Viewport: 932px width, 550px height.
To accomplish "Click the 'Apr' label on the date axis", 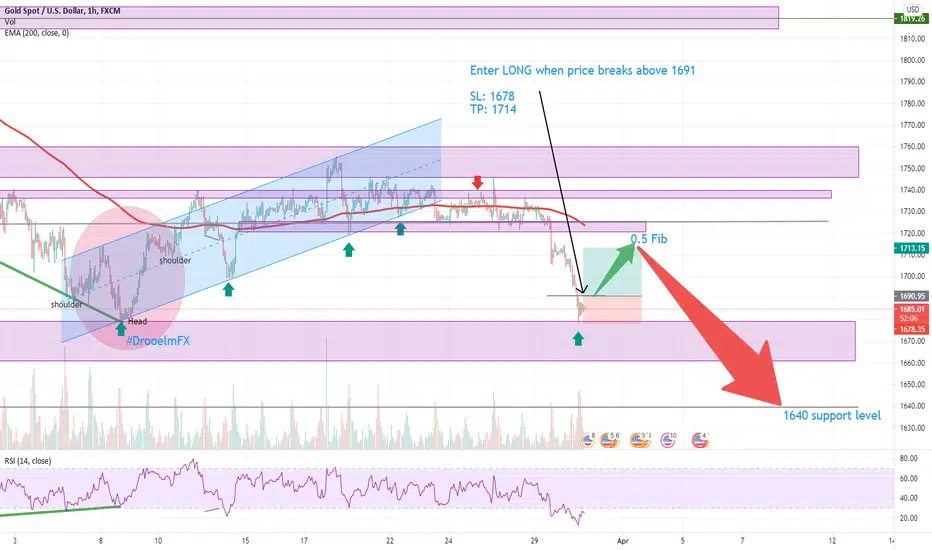I will pos(622,541).
